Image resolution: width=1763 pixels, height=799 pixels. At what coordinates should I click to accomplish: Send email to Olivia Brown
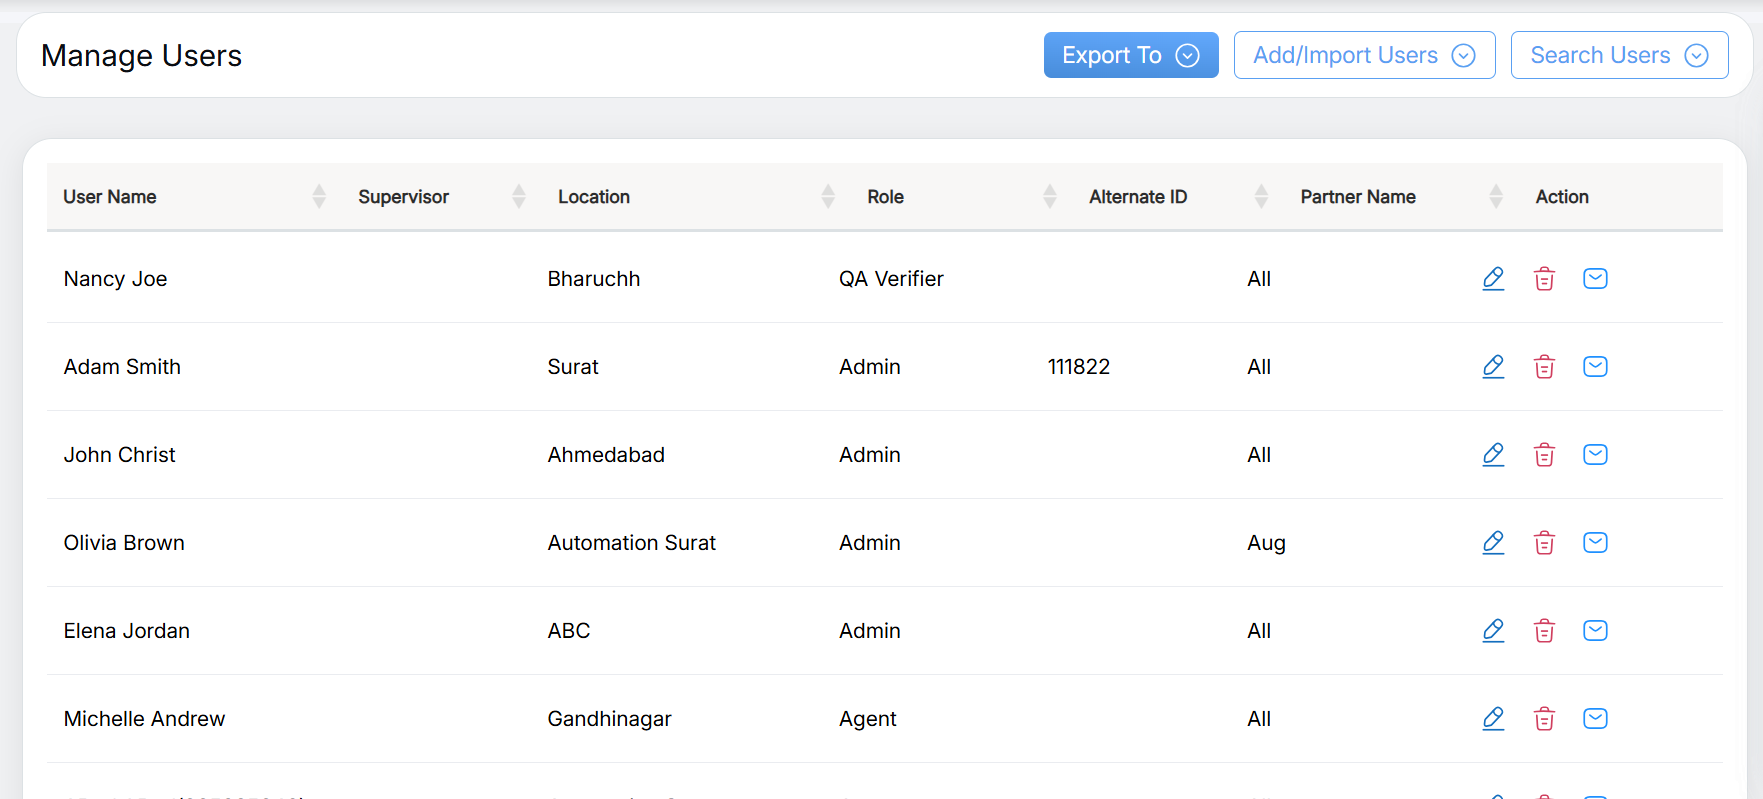[1595, 543]
